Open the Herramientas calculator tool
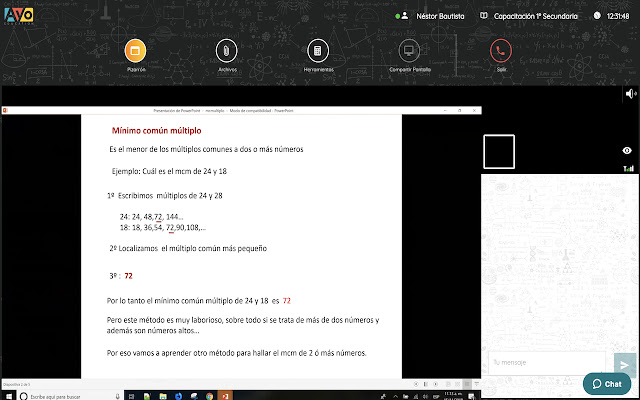Image resolution: width=640 pixels, height=400 pixels. (318, 51)
